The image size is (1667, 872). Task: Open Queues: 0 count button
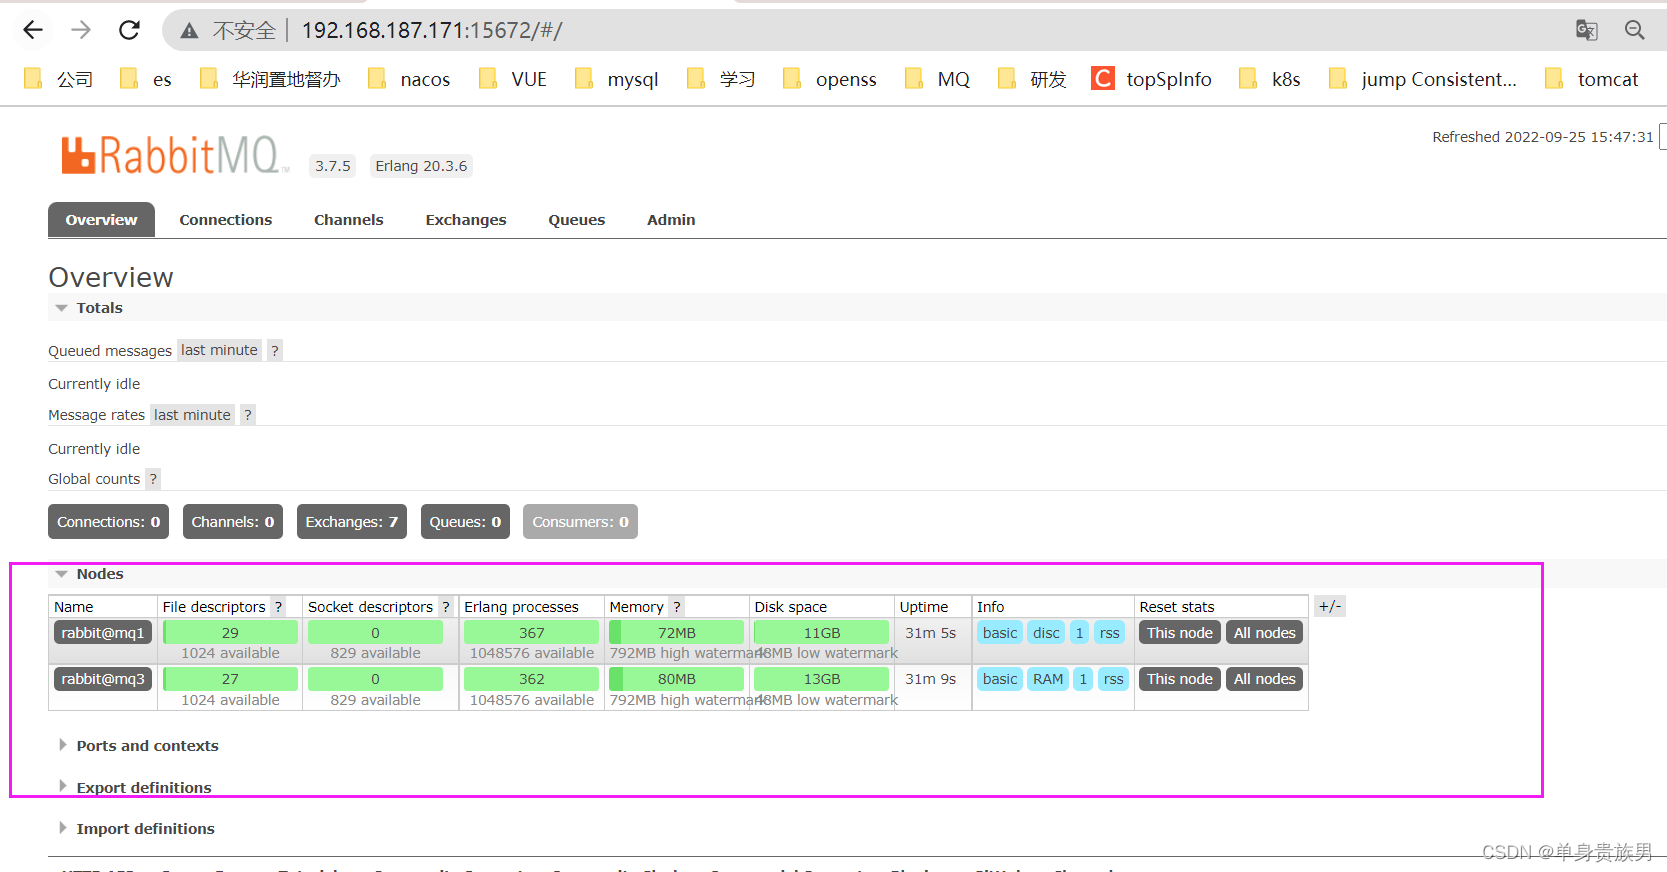(x=465, y=522)
